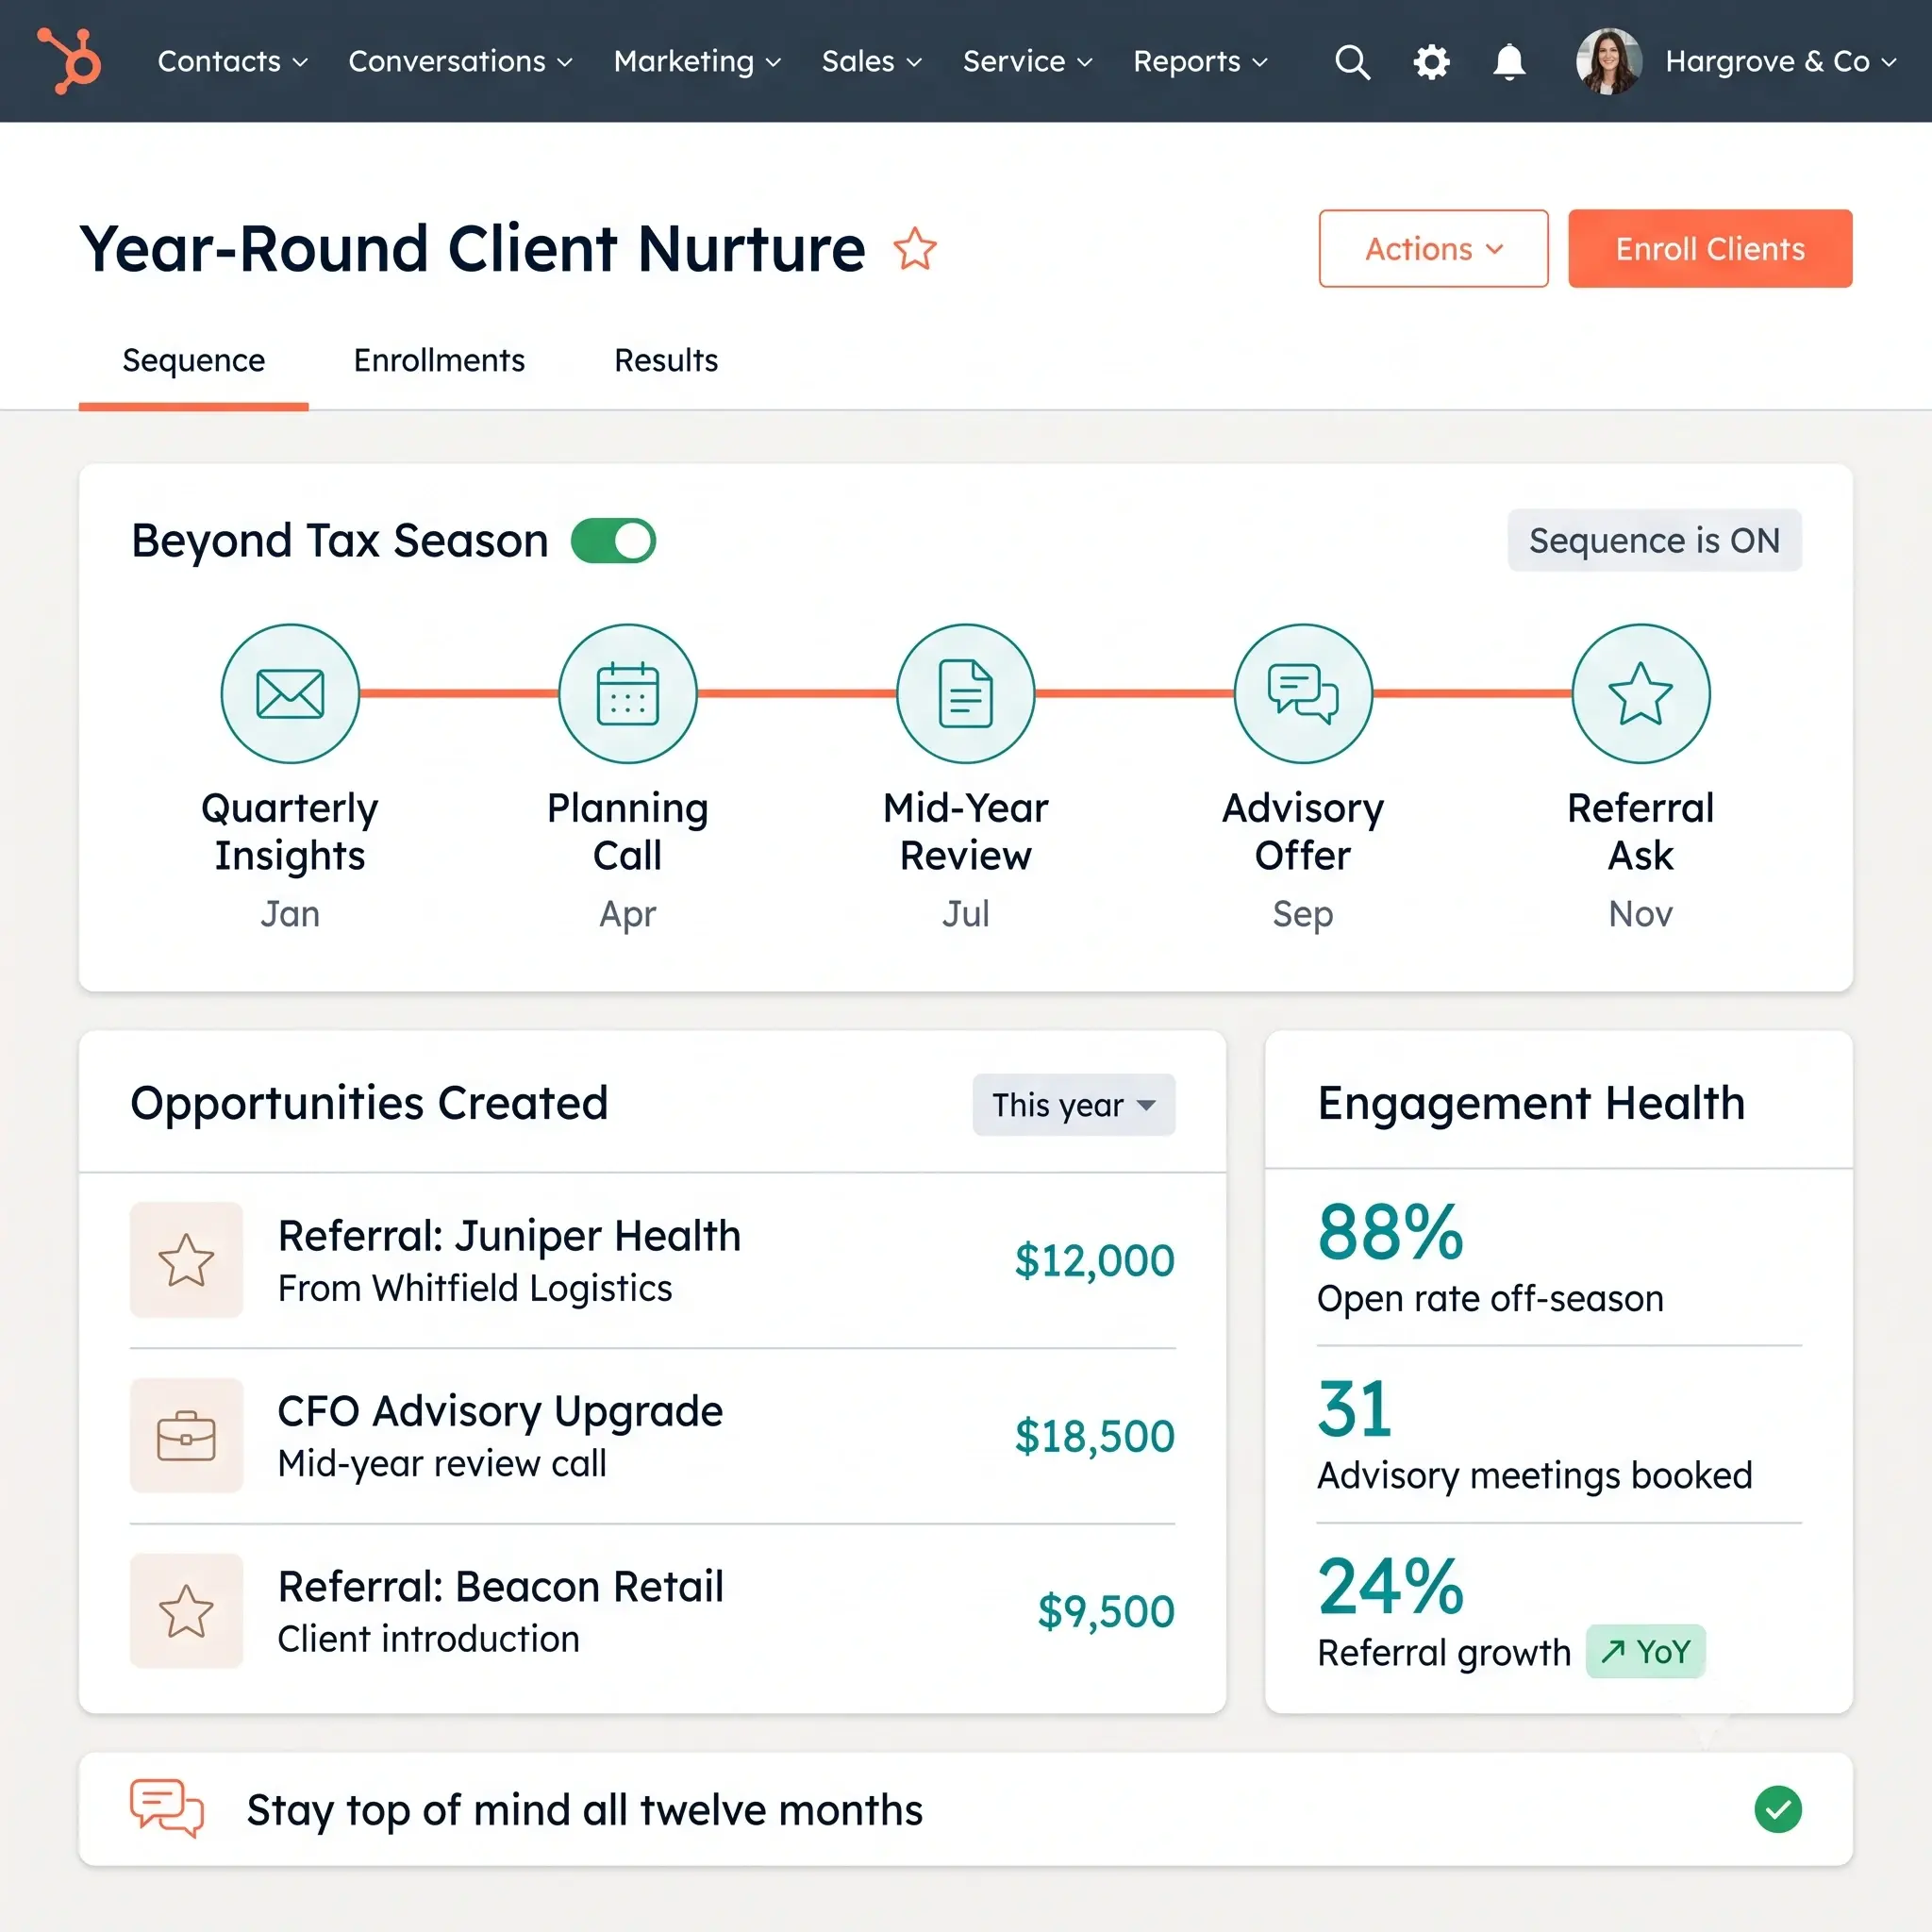Click 'Advisory meetings booked' label
The height and width of the screenshot is (1932, 1932).
[x=1534, y=1476]
